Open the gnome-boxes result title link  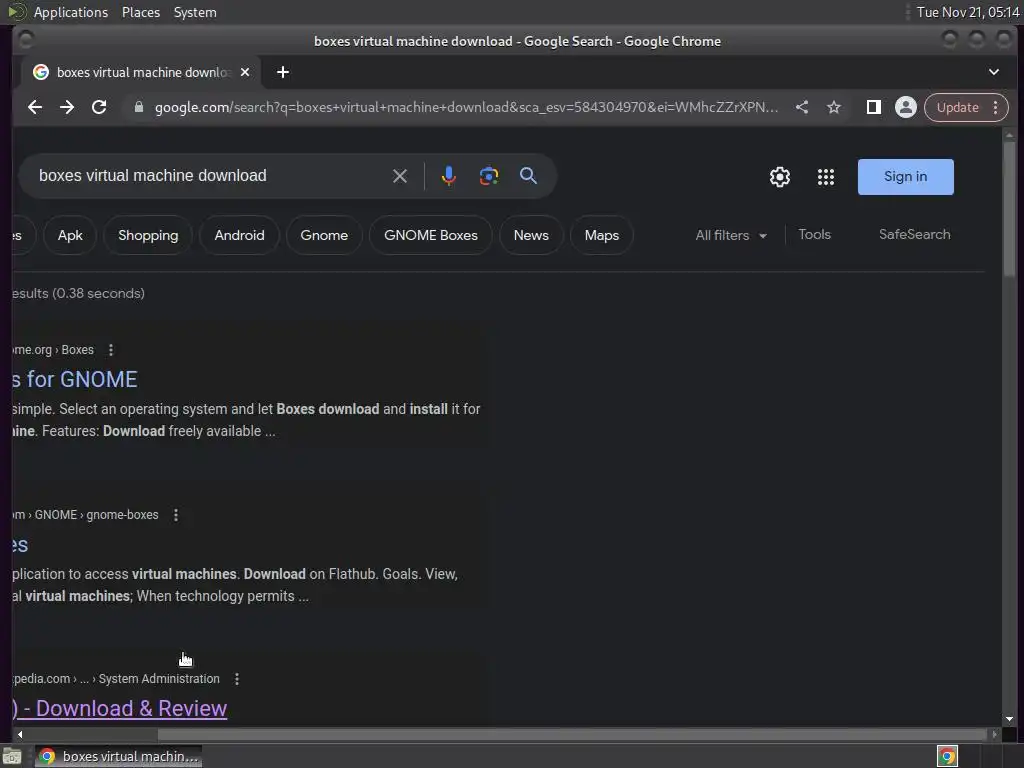[x=20, y=545]
